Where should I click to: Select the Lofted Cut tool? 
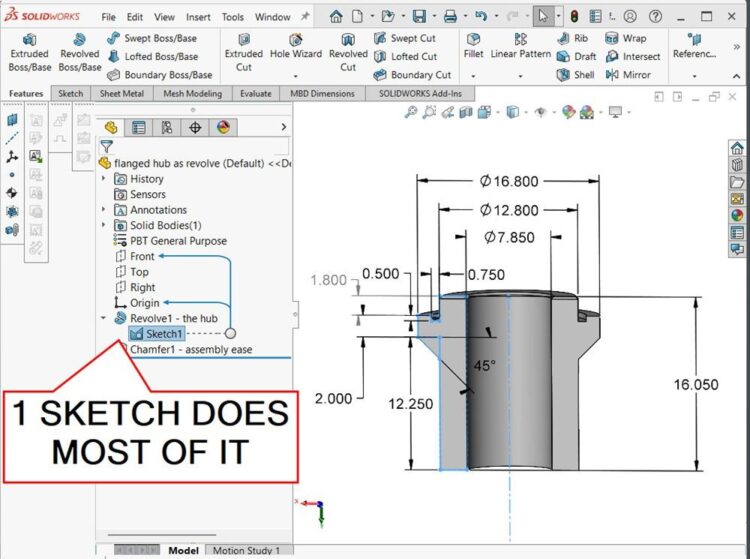[x=405, y=56]
